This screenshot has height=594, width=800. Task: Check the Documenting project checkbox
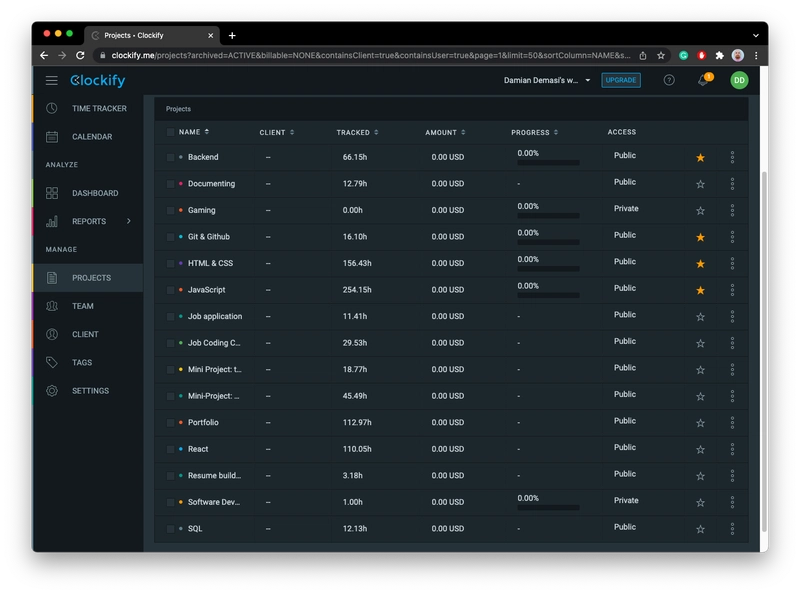(170, 184)
